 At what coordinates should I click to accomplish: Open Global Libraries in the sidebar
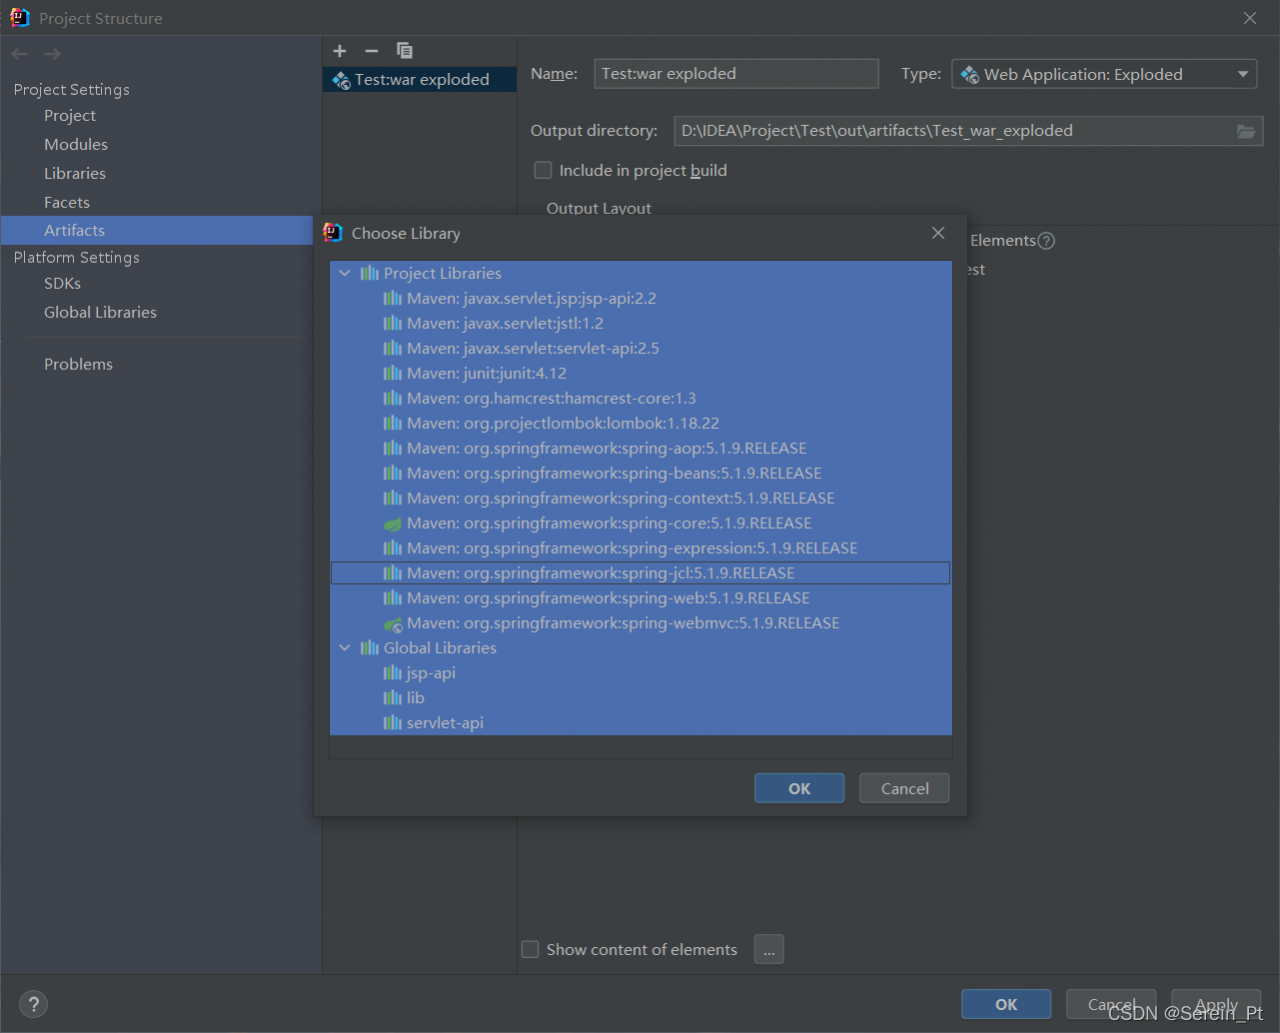click(100, 313)
